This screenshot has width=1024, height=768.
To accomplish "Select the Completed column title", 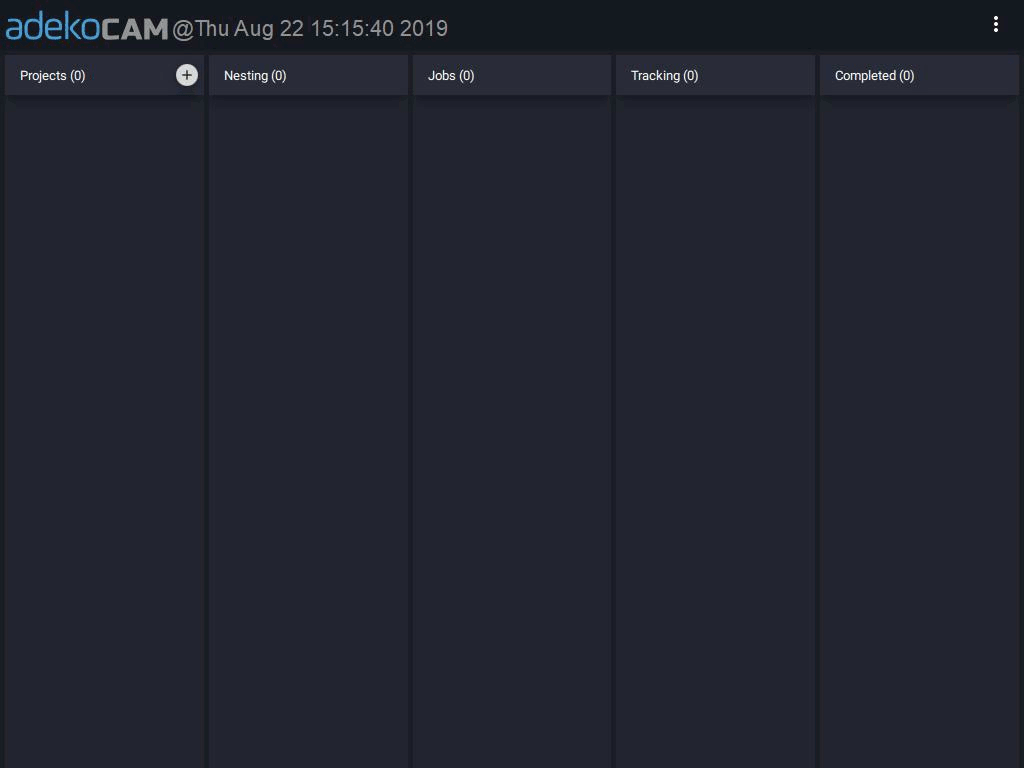I will coord(865,76).
